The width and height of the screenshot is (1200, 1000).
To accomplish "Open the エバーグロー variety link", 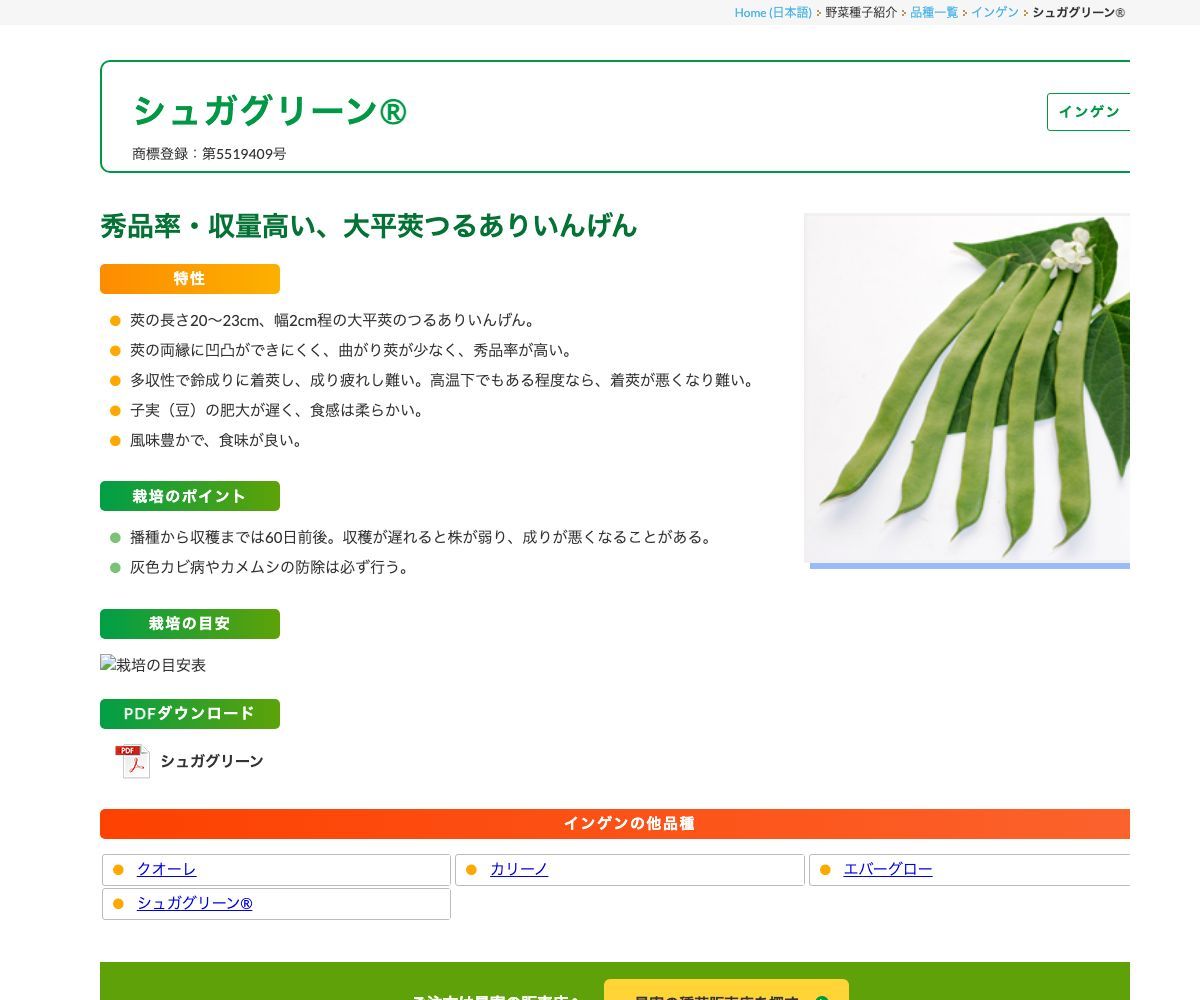I will (887, 869).
